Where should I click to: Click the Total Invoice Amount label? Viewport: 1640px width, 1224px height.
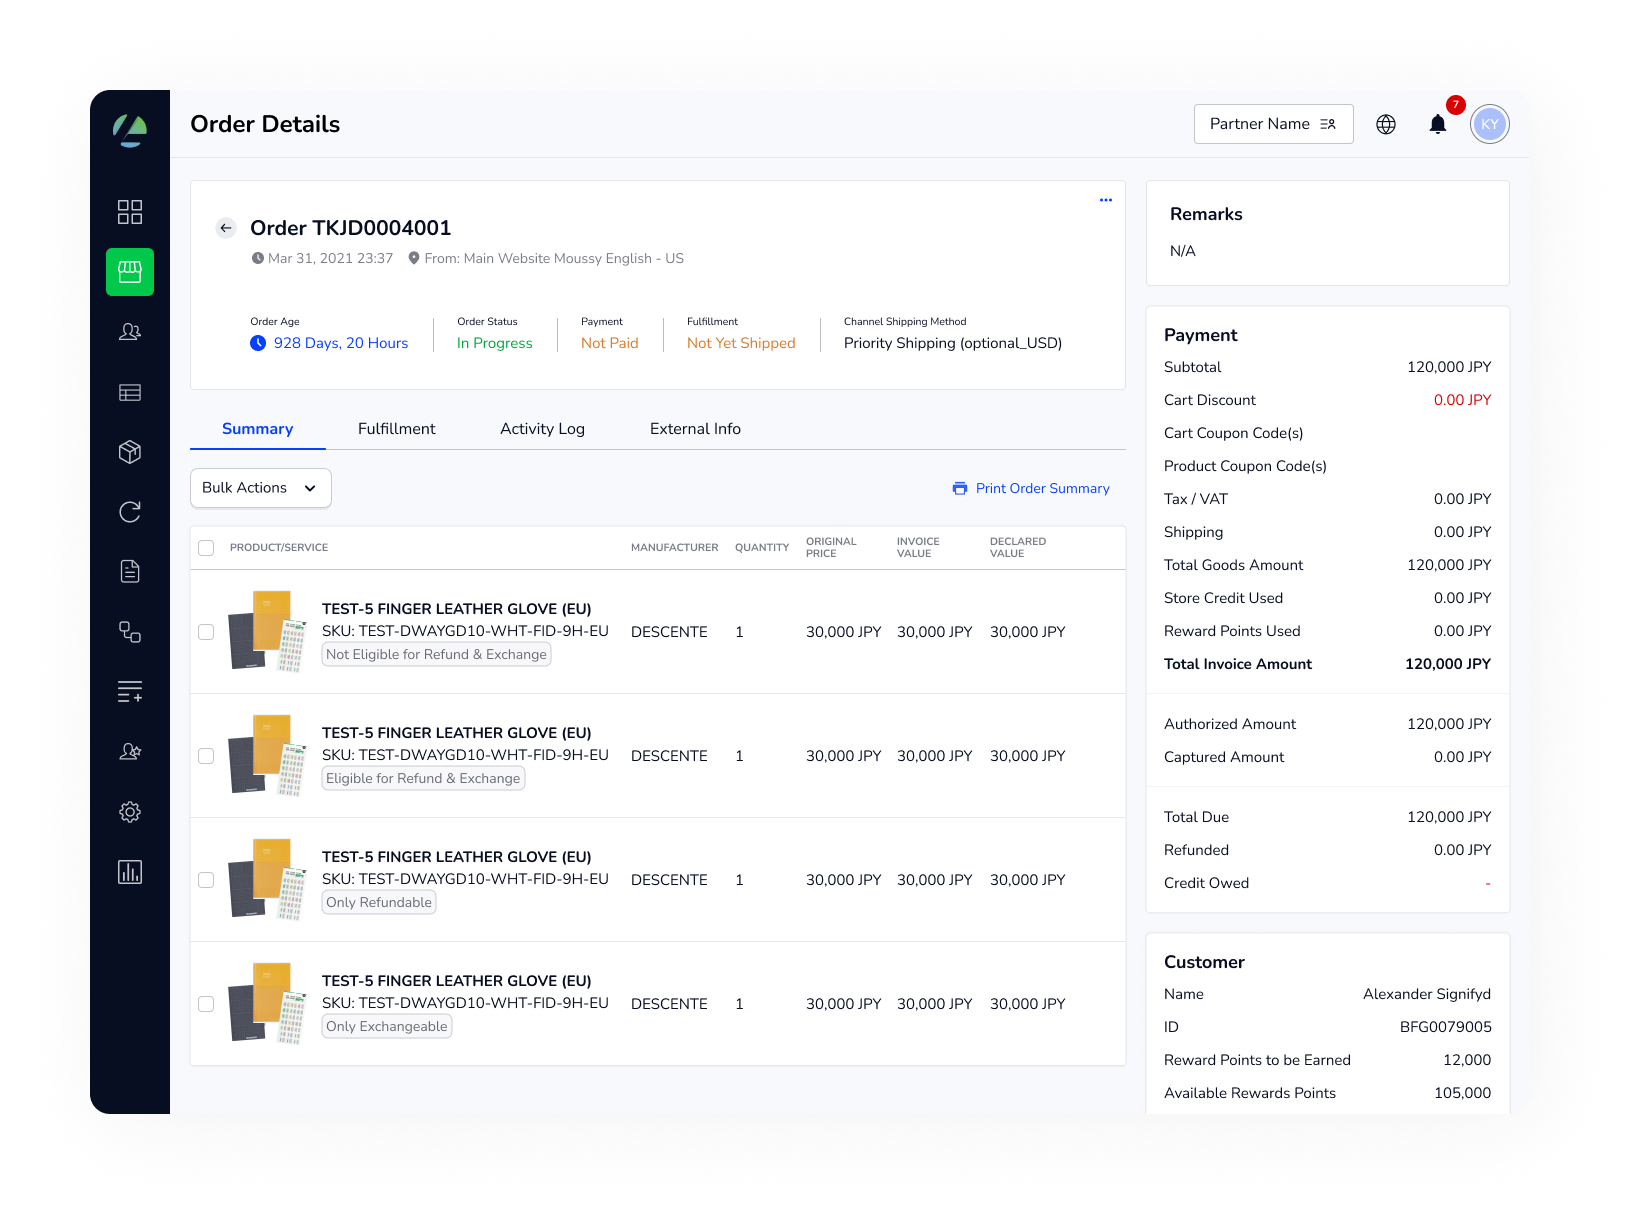[1238, 664]
